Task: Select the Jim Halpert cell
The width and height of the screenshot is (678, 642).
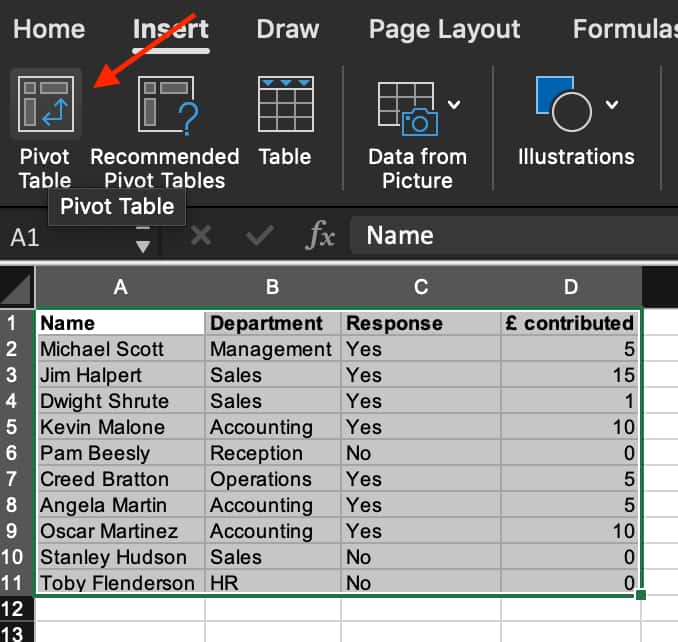Action: (x=120, y=375)
